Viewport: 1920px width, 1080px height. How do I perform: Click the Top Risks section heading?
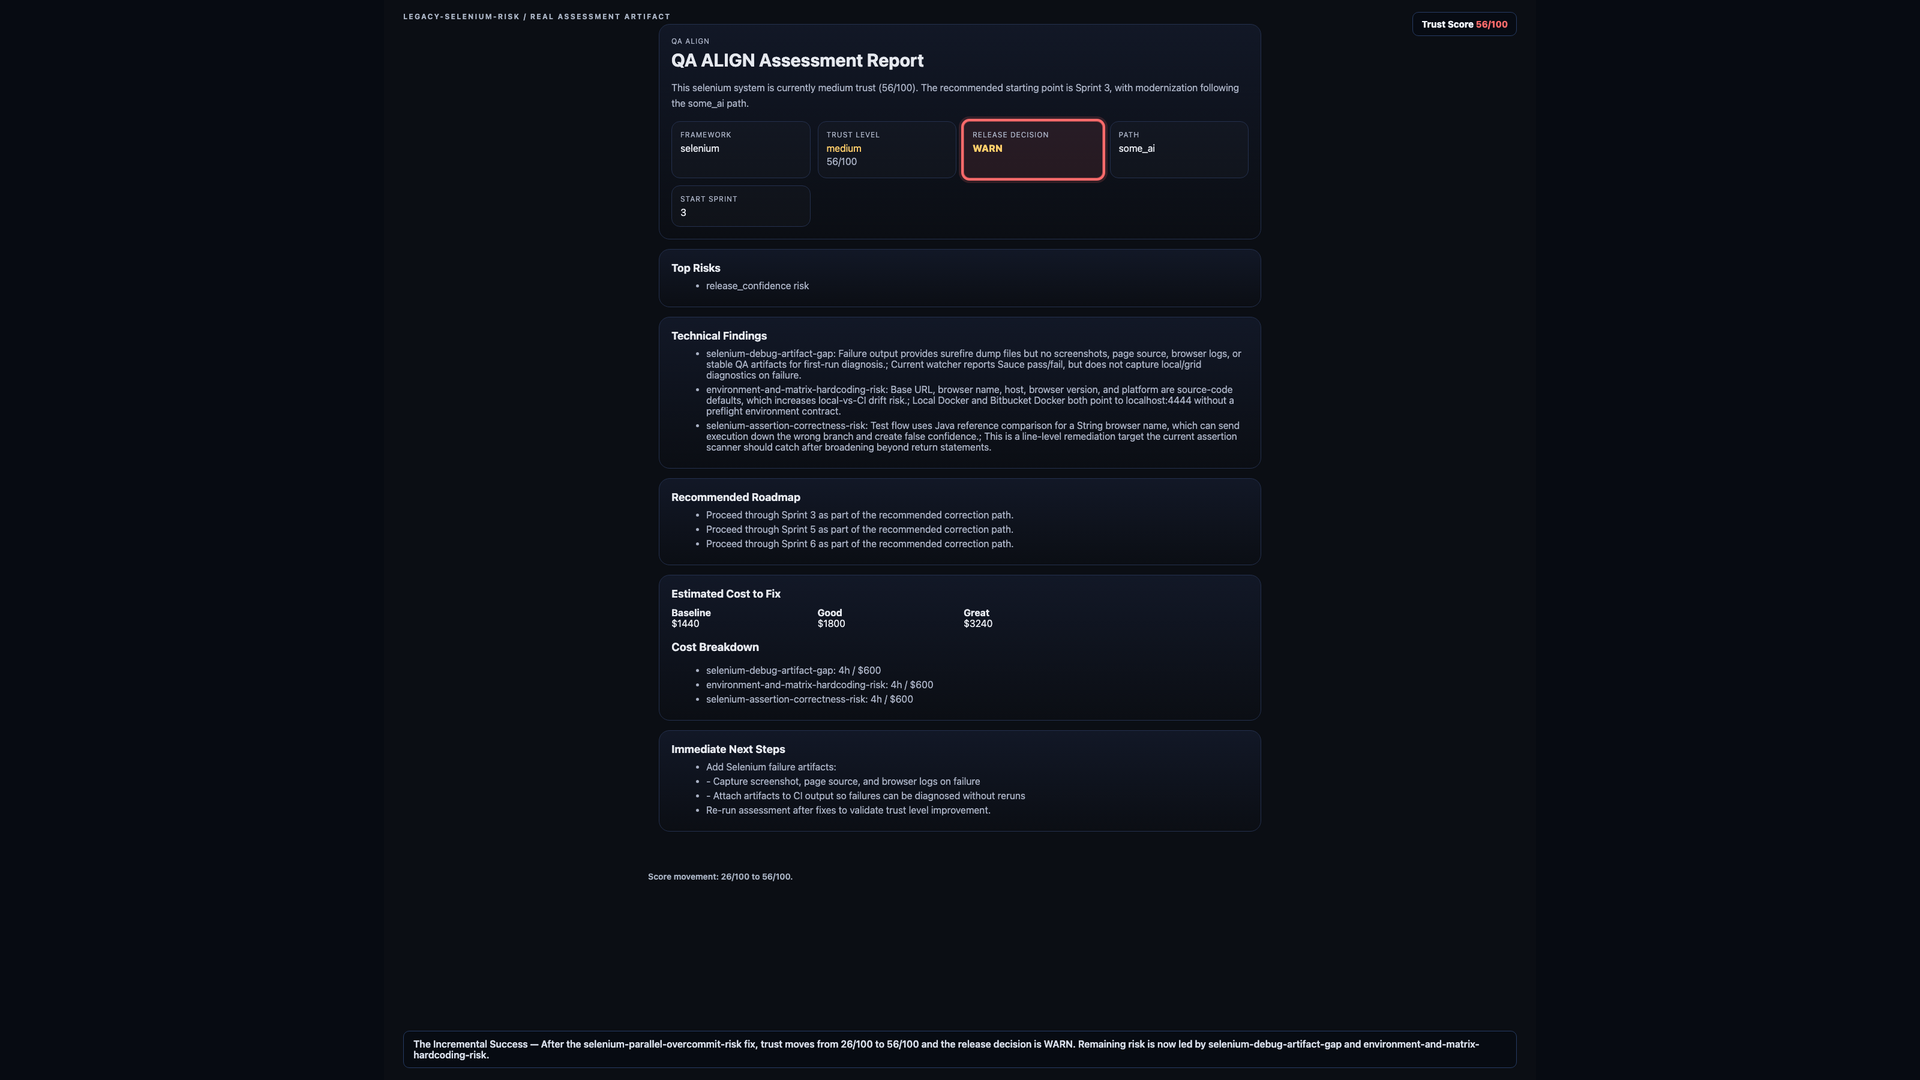point(696,268)
